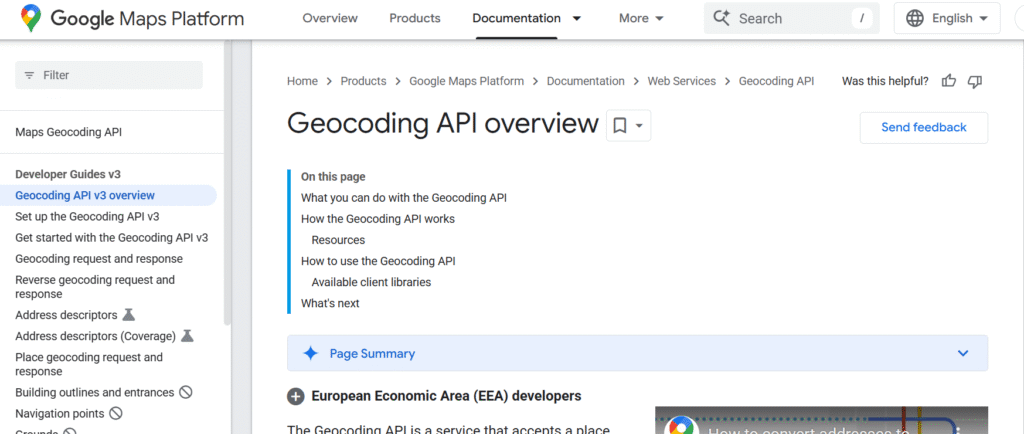Jump to How the Geocoding API works
1024x434 pixels.
[x=378, y=218]
